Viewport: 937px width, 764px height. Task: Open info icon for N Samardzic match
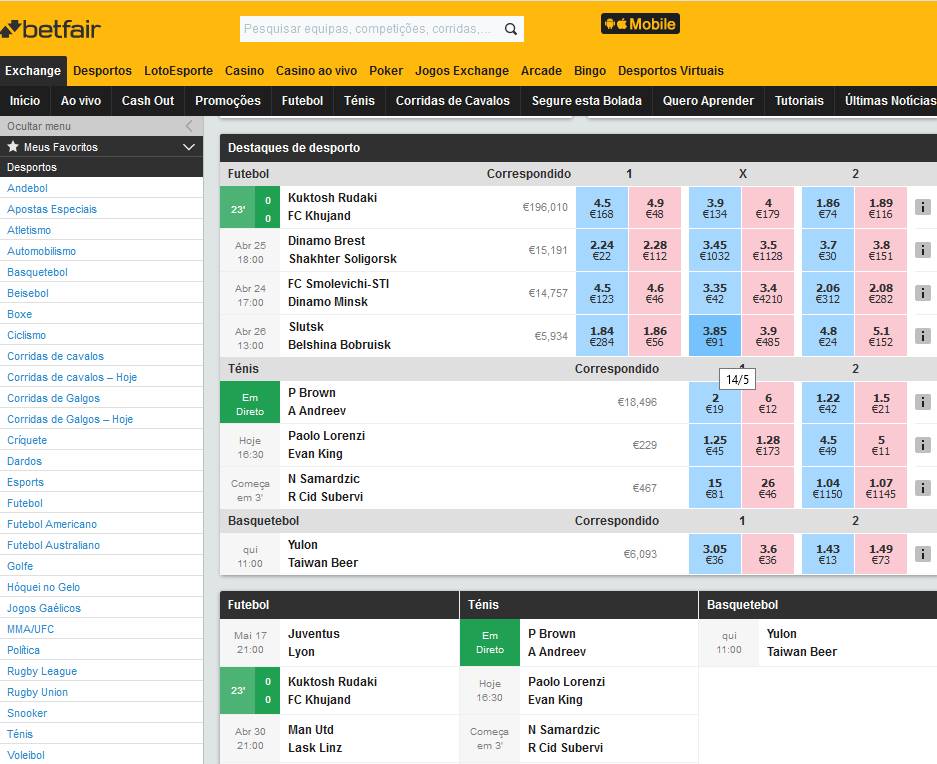coord(923,488)
